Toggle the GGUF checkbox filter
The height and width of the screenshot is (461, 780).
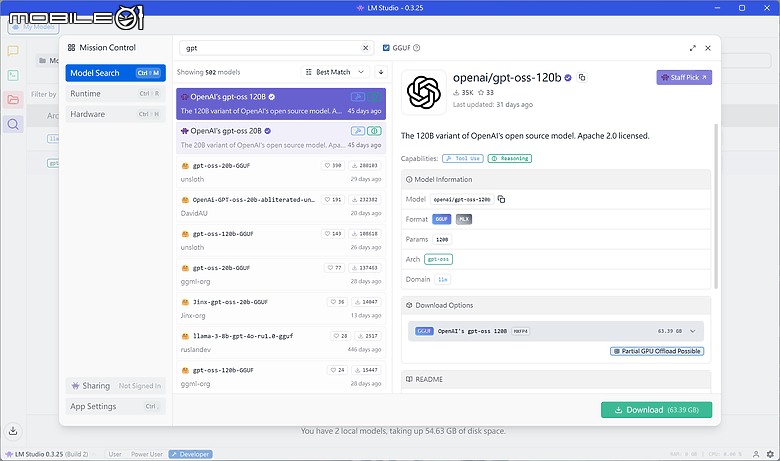386,48
